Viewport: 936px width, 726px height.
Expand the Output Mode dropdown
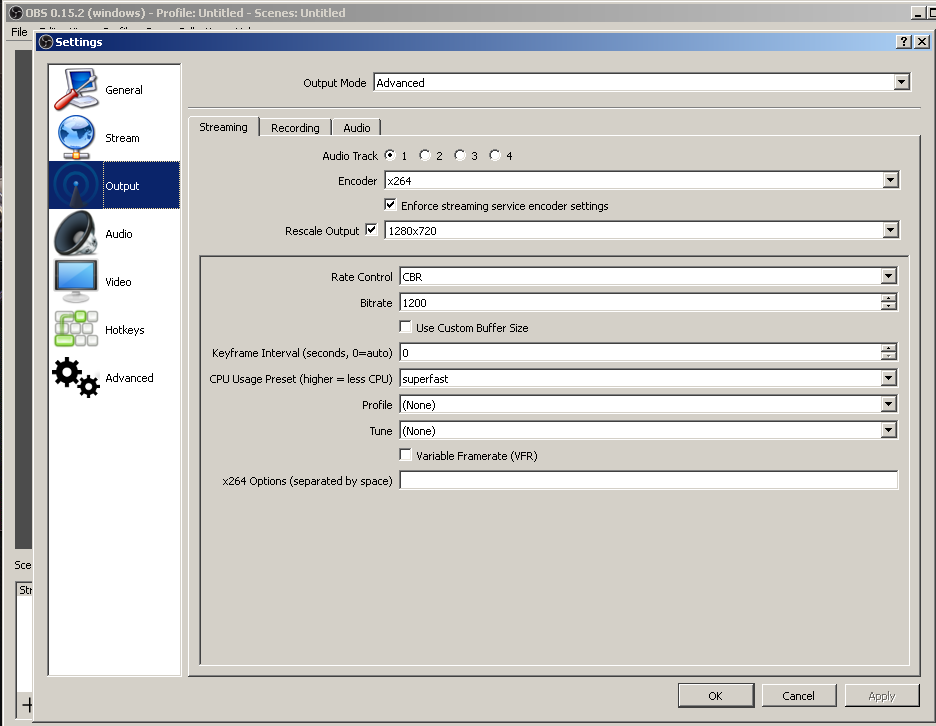(901, 83)
